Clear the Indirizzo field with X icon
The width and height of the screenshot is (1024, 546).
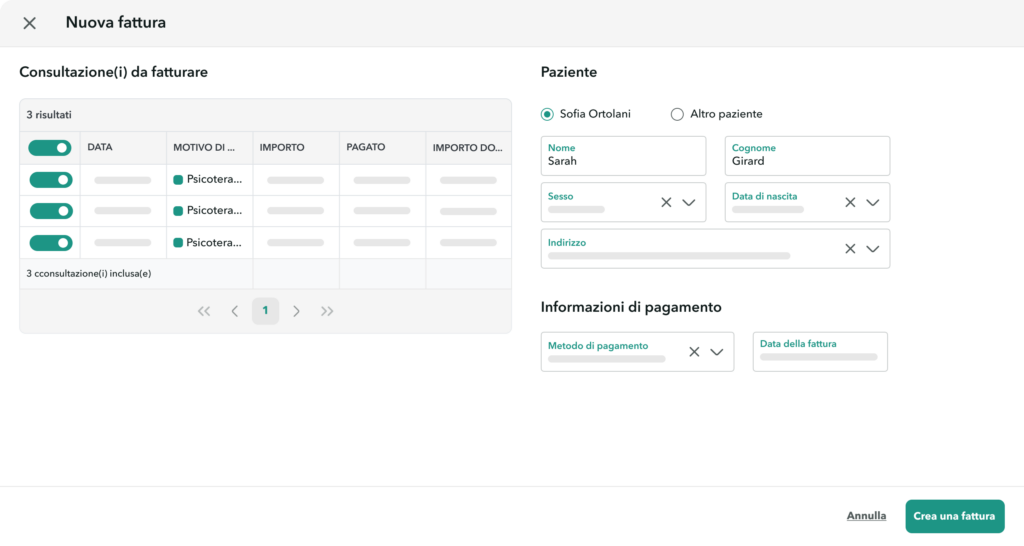click(x=850, y=249)
